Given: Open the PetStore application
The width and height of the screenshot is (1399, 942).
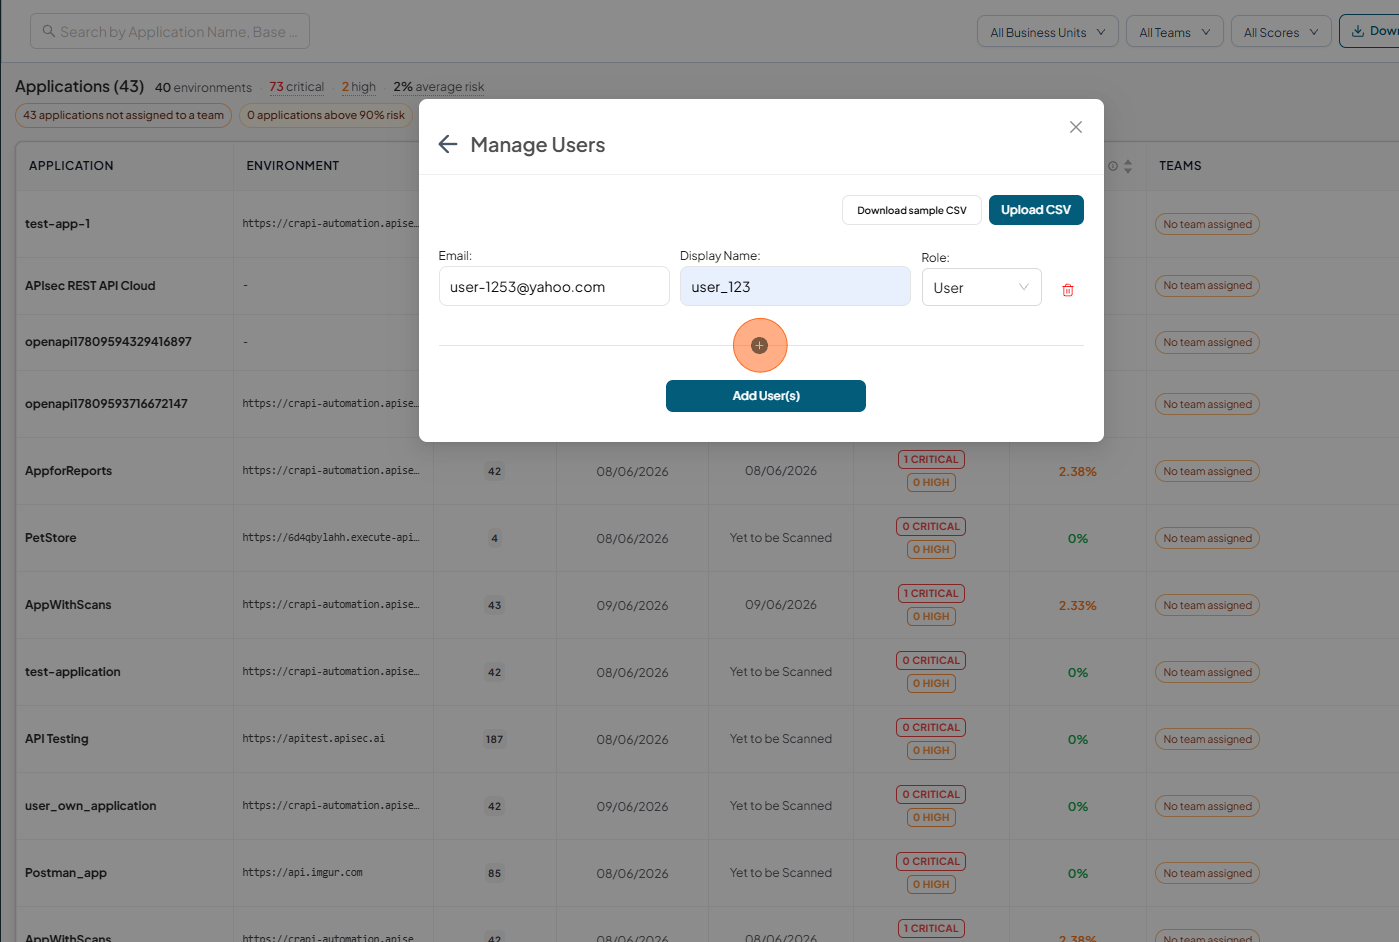Looking at the screenshot, I should pyautogui.click(x=51, y=538).
